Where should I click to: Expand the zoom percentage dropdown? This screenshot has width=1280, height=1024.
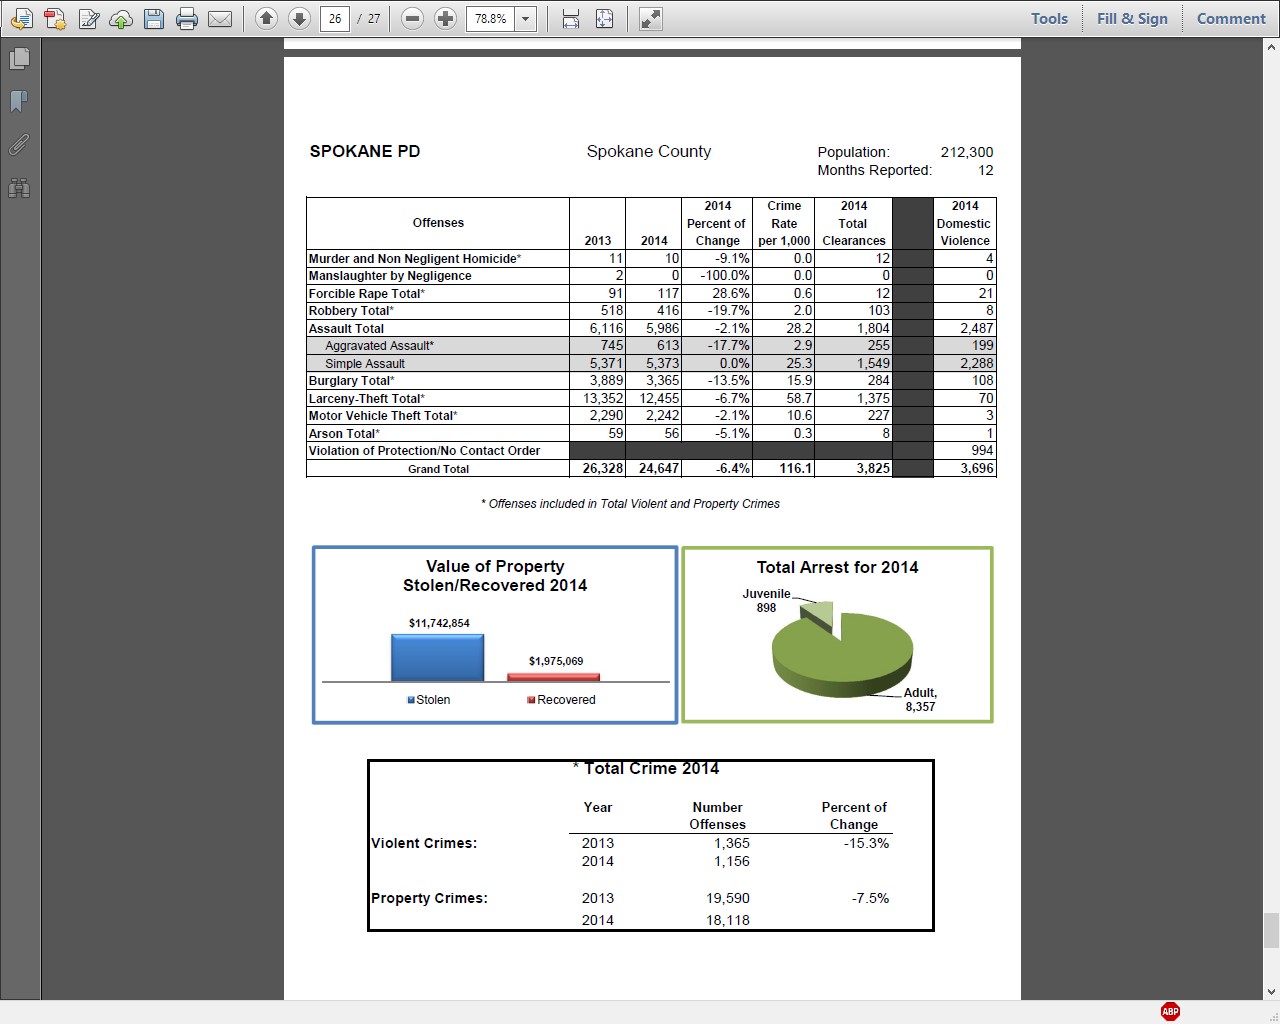pos(525,18)
